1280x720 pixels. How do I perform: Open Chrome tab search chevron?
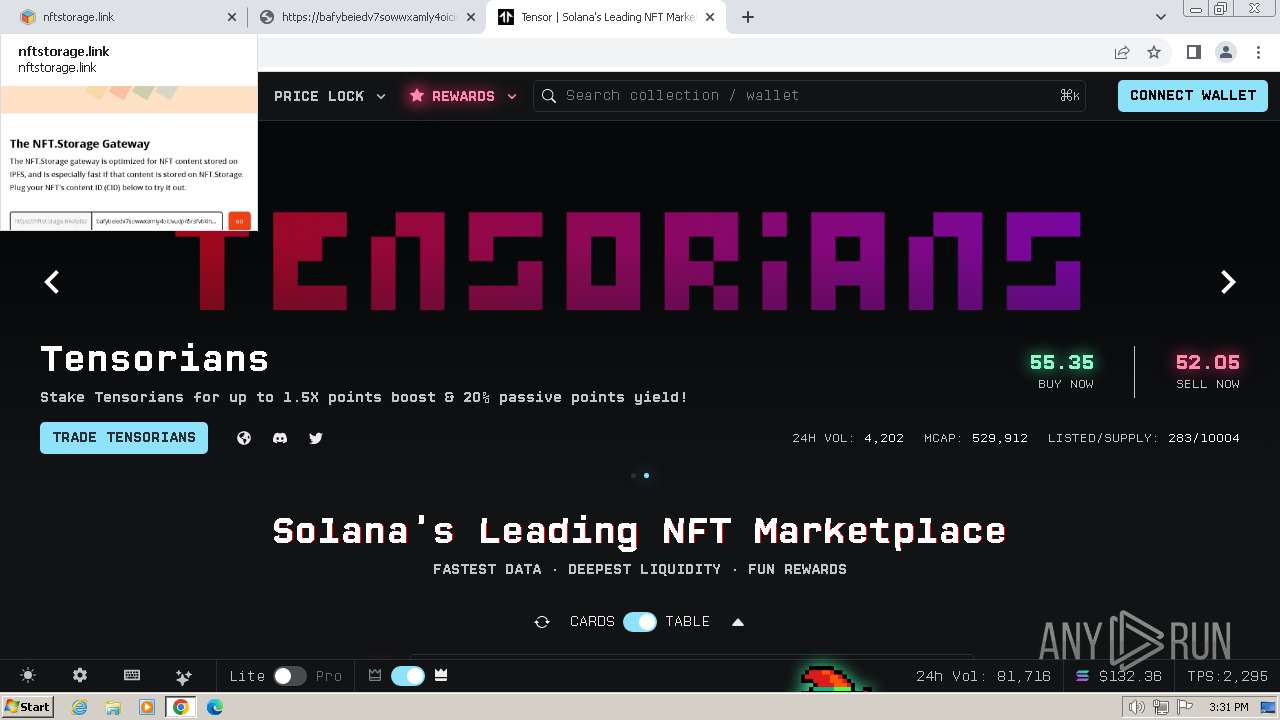(x=1160, y=16)
